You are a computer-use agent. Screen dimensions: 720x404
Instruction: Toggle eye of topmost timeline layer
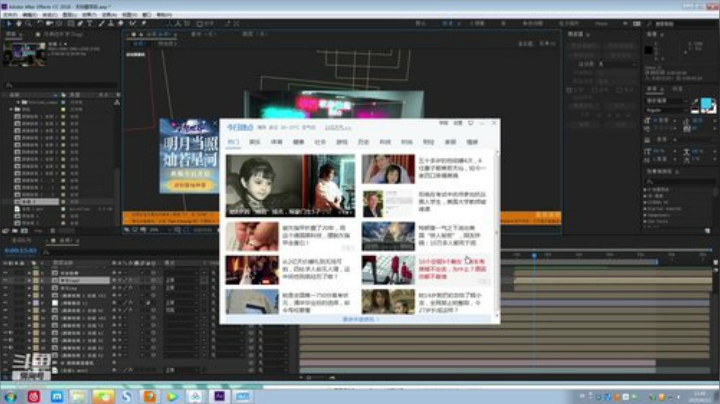[6, 273]
